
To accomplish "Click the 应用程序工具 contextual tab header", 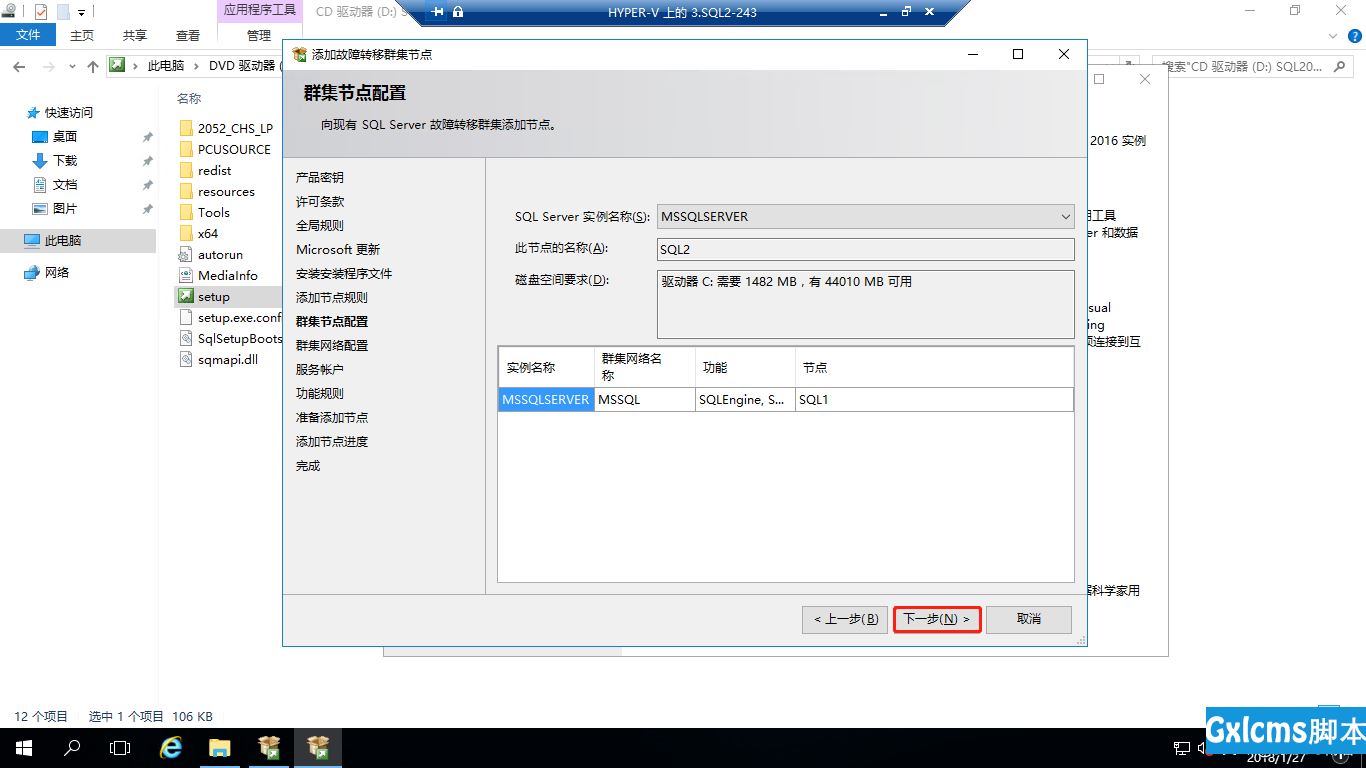I will click(x=260, y=10).
